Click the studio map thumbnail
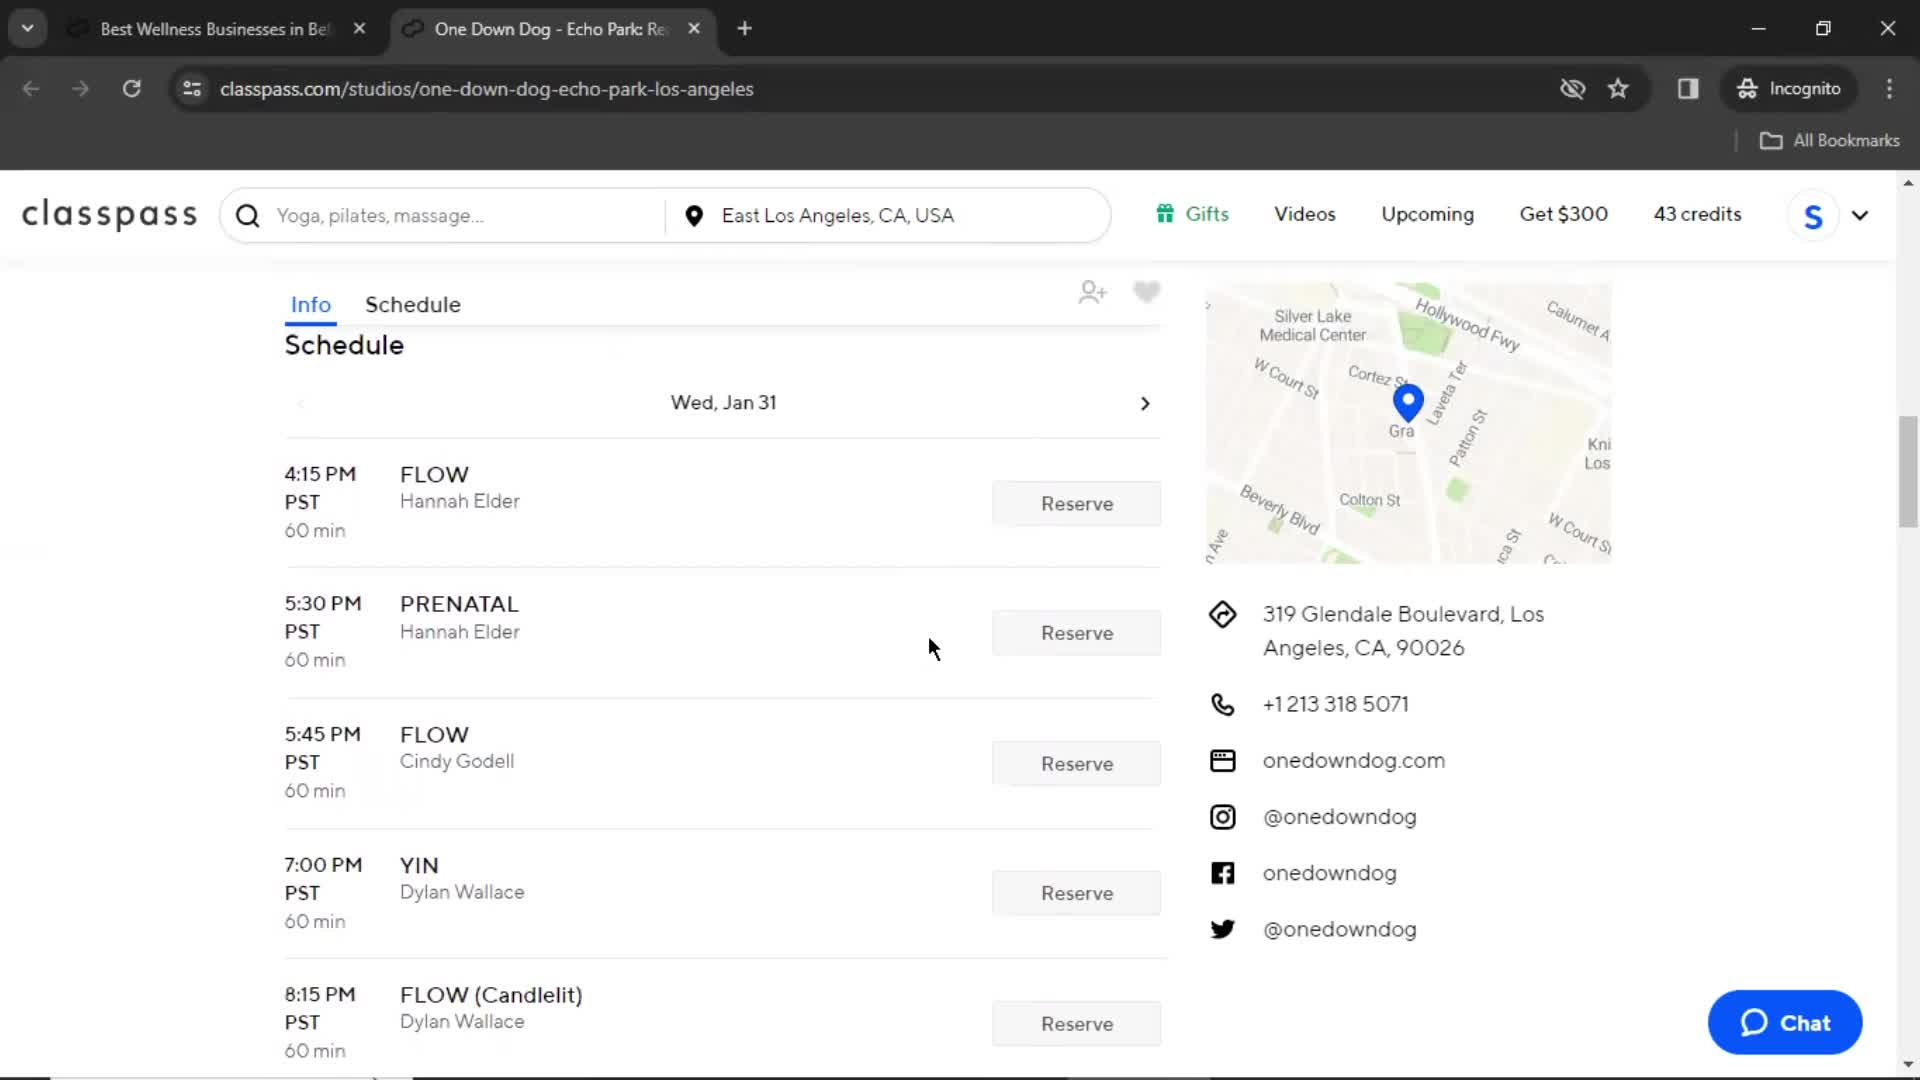This screenshot has width=1920, height=1080. [x=1408, y=423]
